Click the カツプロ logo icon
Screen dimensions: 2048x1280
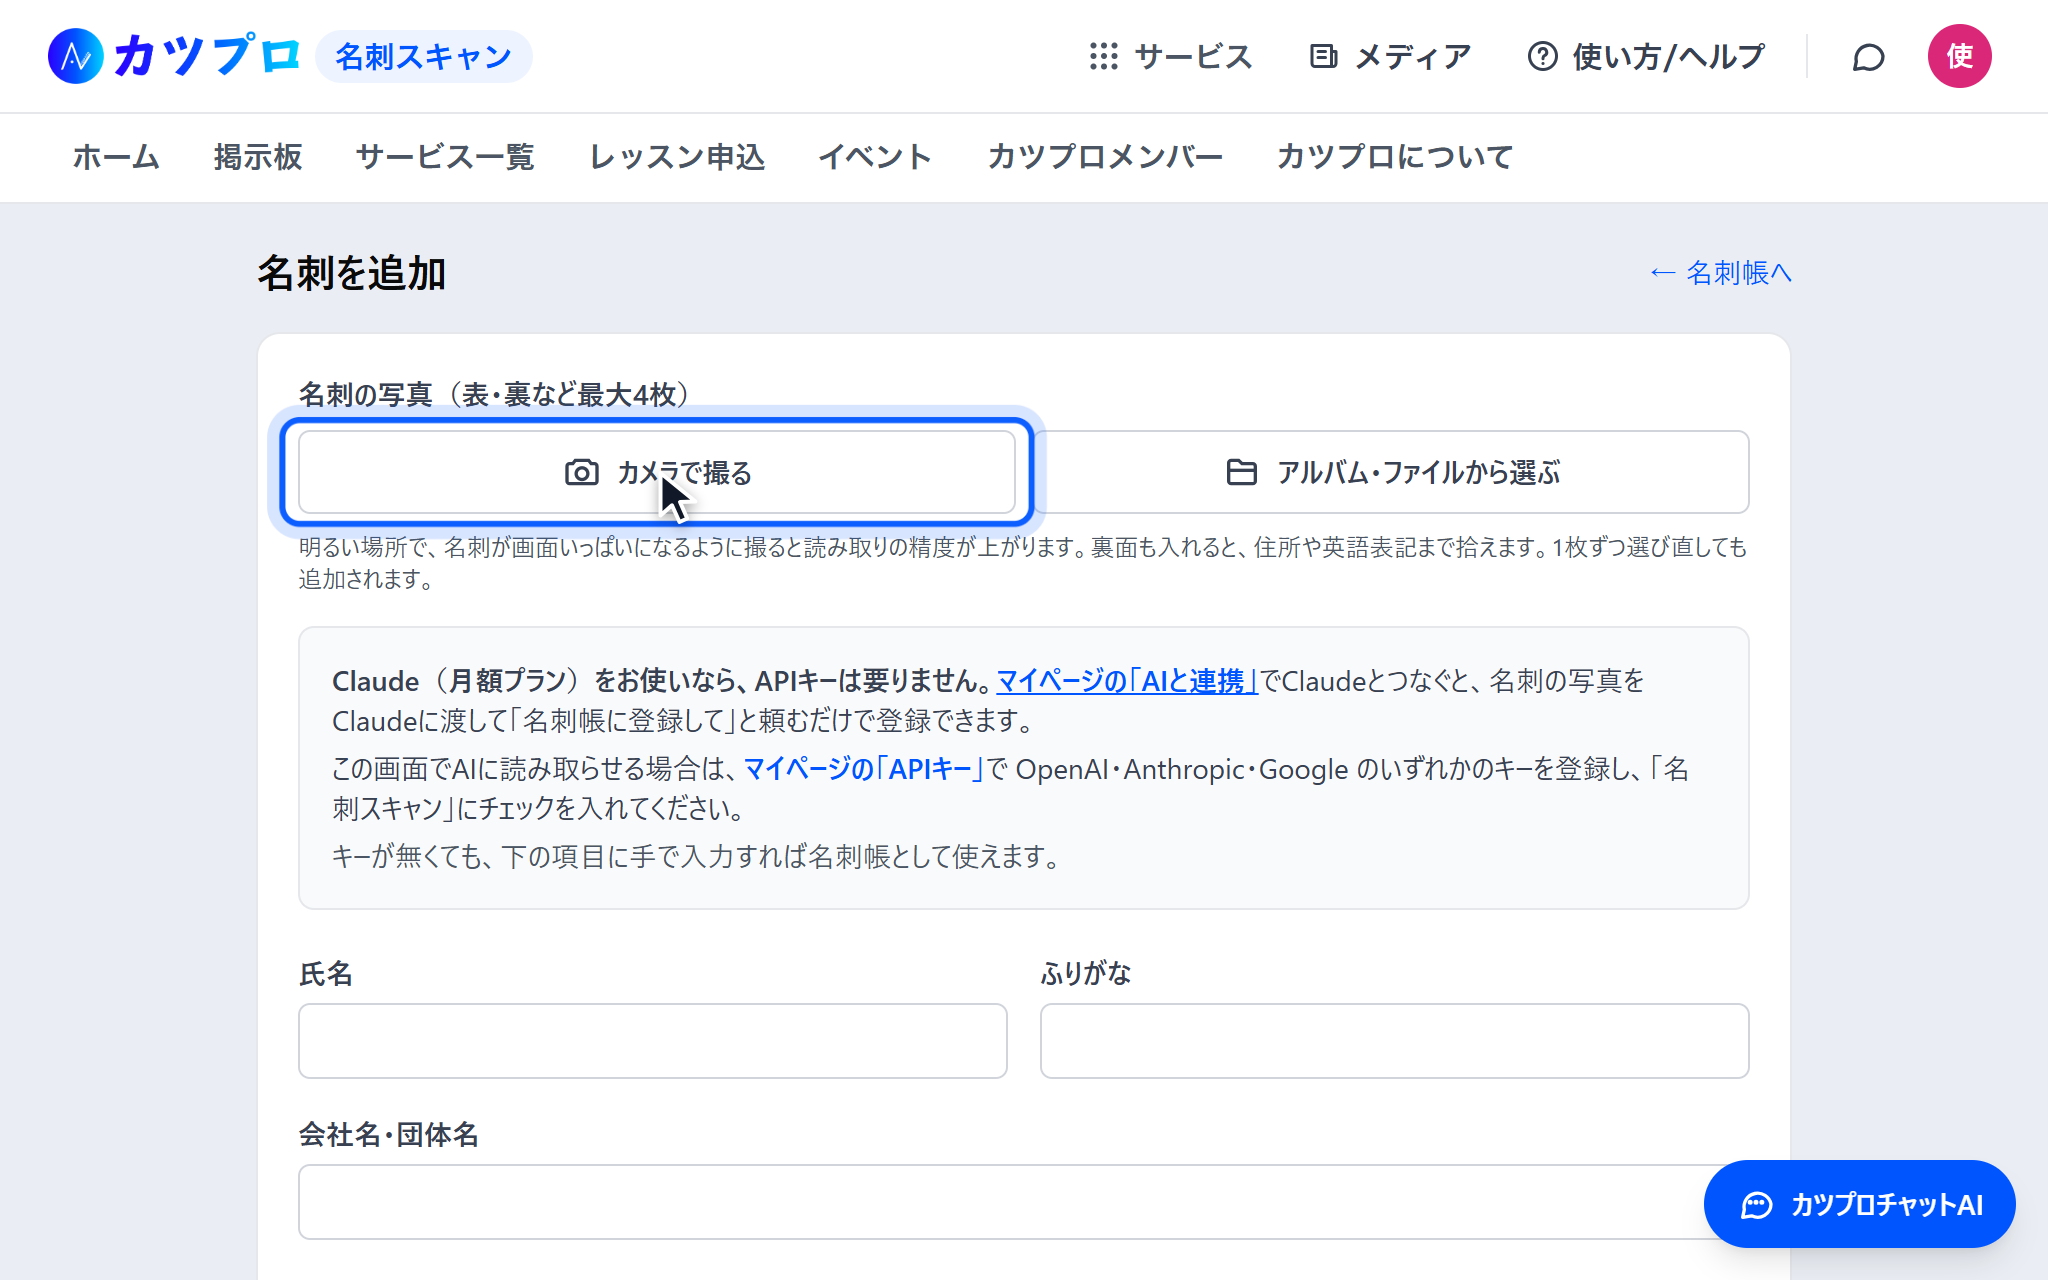tap(76, 56)
